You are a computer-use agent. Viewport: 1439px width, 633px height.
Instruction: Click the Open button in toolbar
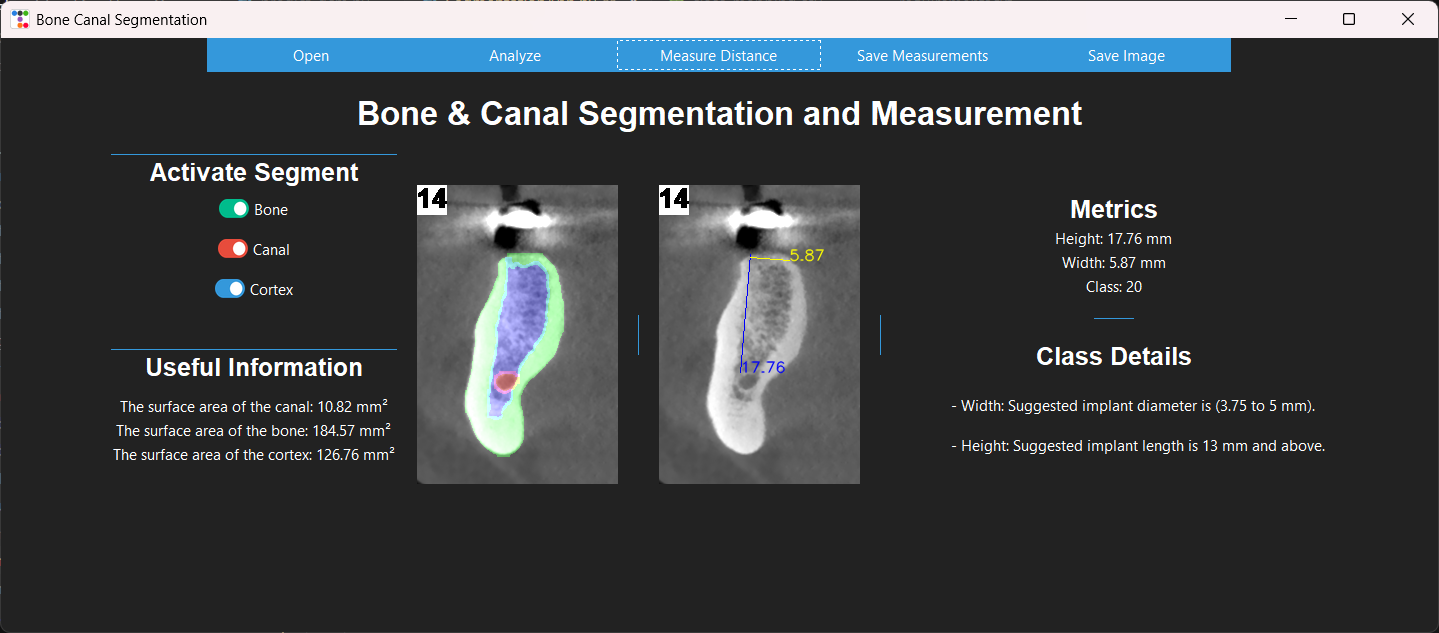pyautogui.click(x=310, y=56)
